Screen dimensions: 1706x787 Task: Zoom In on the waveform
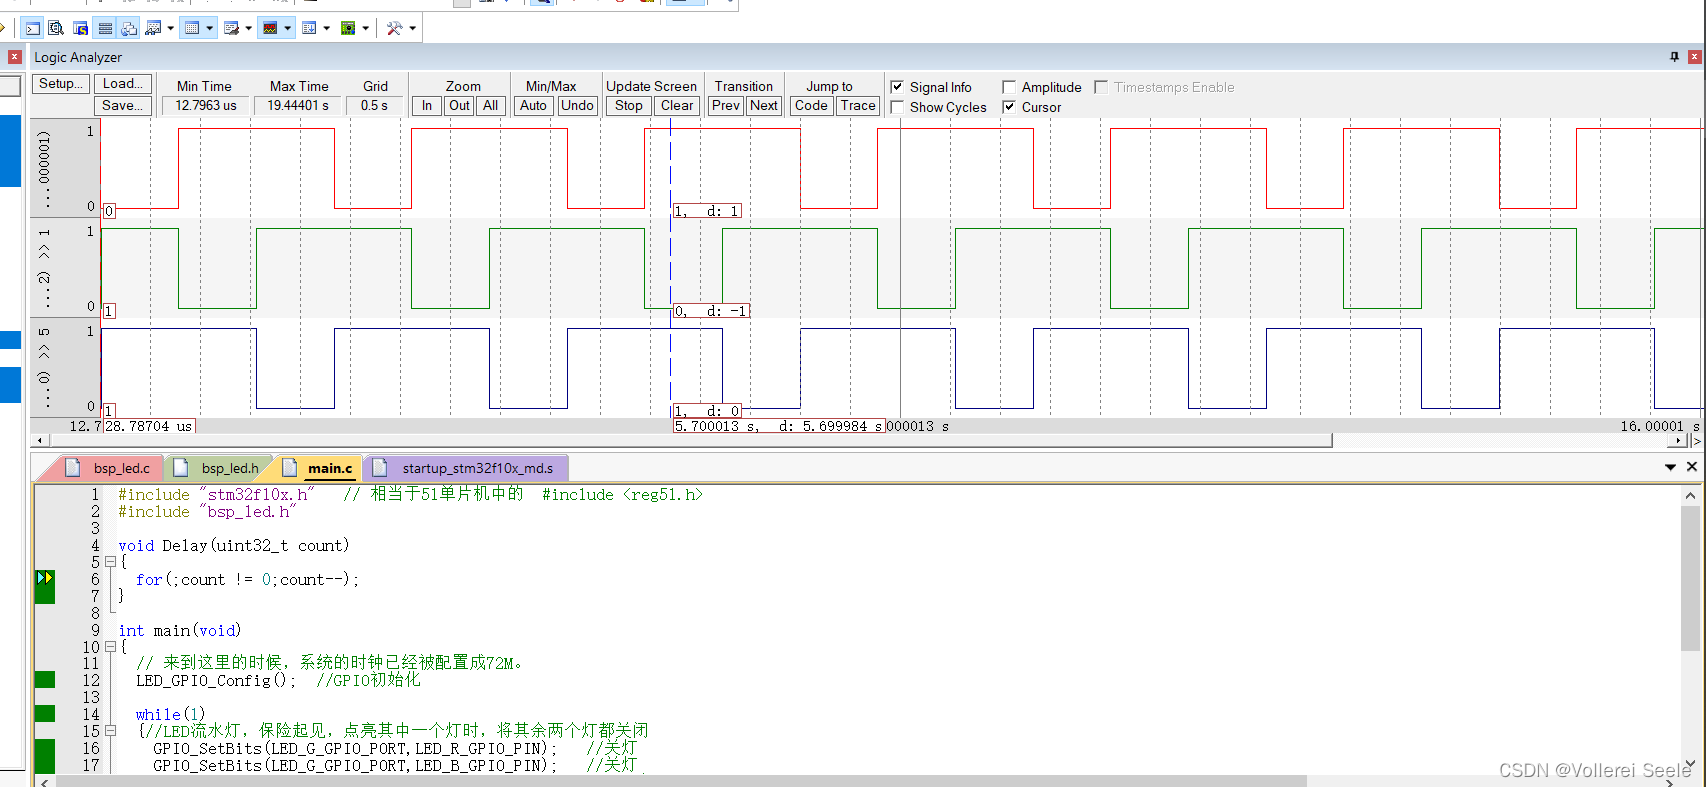pos(427,105)
